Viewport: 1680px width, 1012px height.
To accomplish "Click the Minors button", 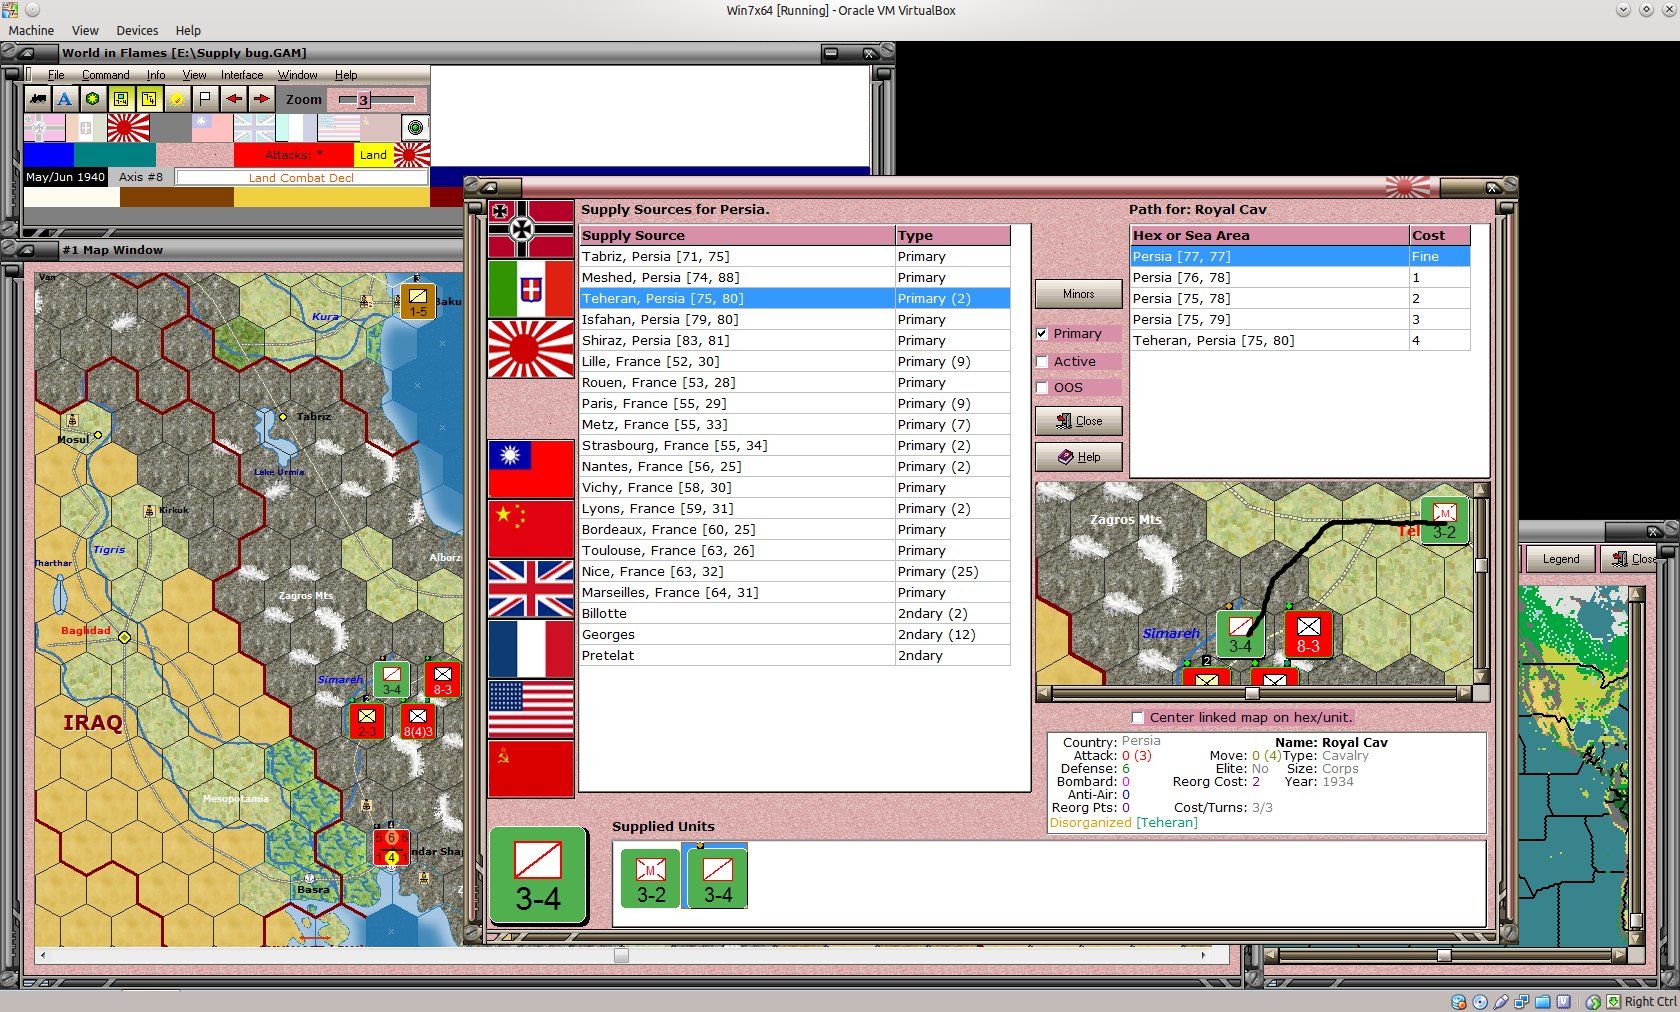I will [x=1078, y=294].
